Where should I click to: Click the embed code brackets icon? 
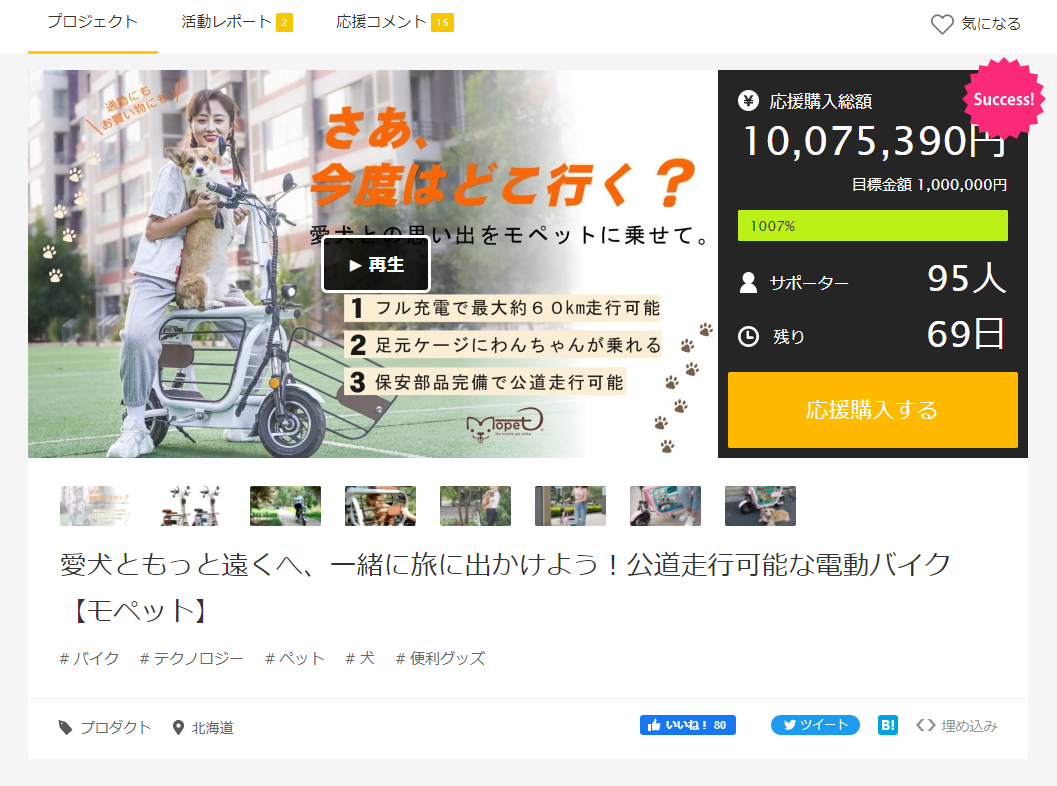[x=926, y=725]
